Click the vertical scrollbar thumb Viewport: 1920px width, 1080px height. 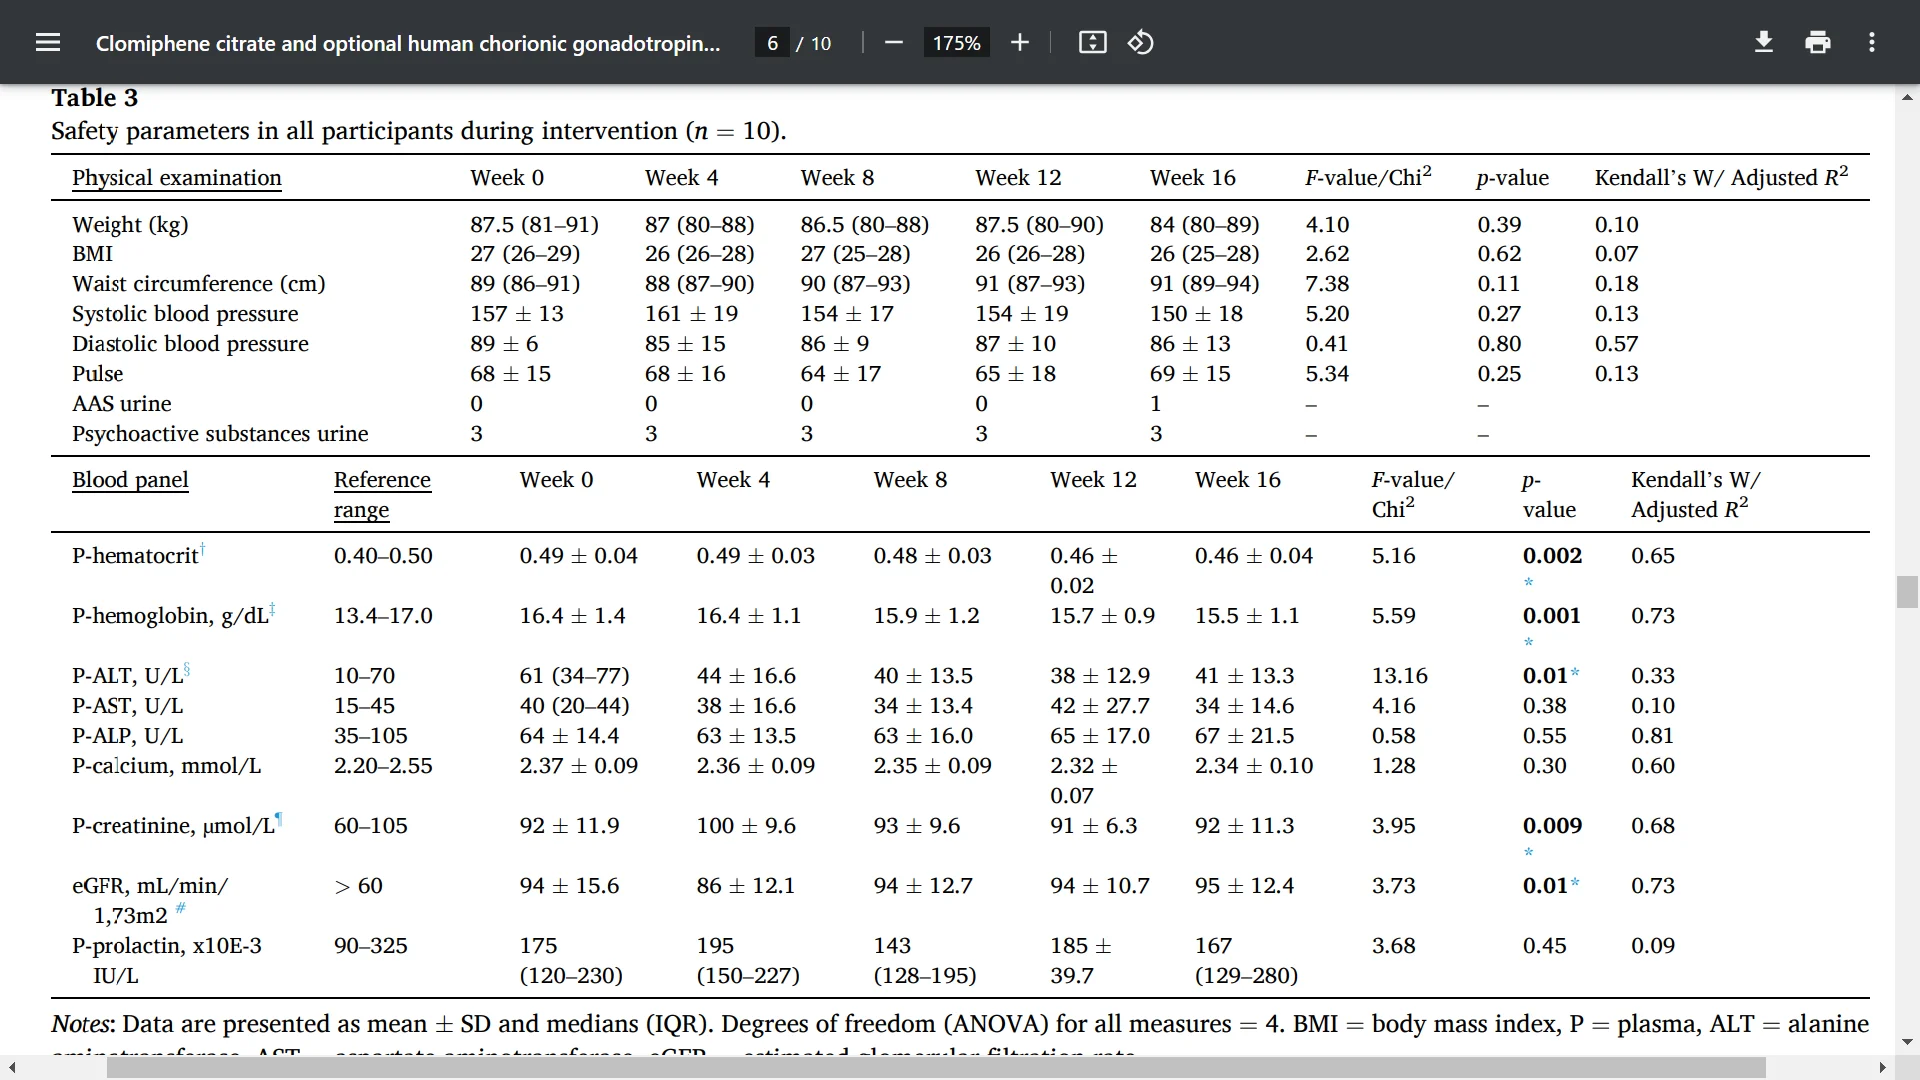pyautogui.click(x=1907, y=592)
